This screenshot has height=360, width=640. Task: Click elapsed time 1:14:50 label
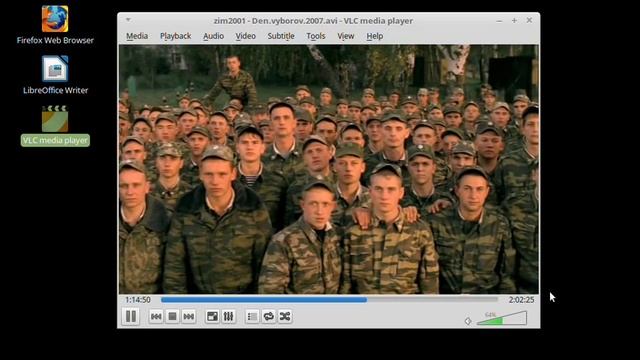(138, 300)
